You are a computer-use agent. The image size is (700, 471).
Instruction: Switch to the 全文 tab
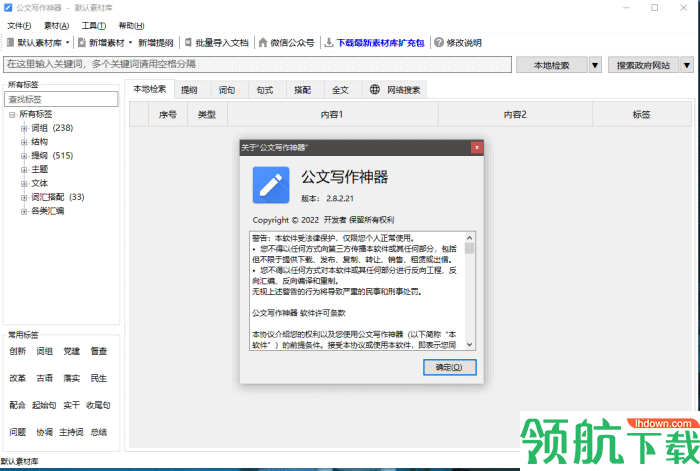[x=340, y=90]
